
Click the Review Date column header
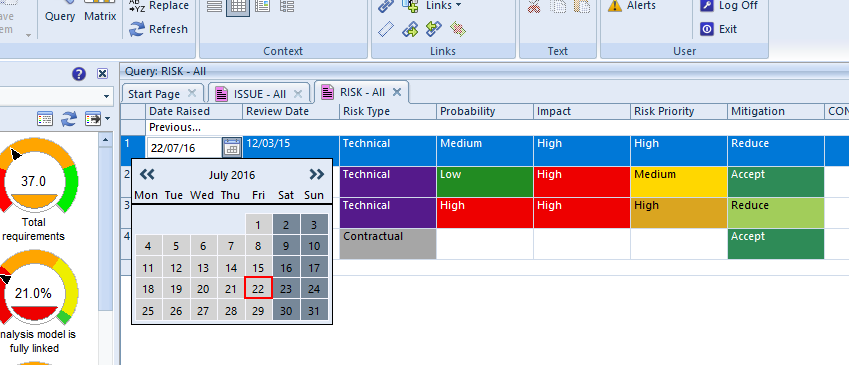click(x=291, y=111)
